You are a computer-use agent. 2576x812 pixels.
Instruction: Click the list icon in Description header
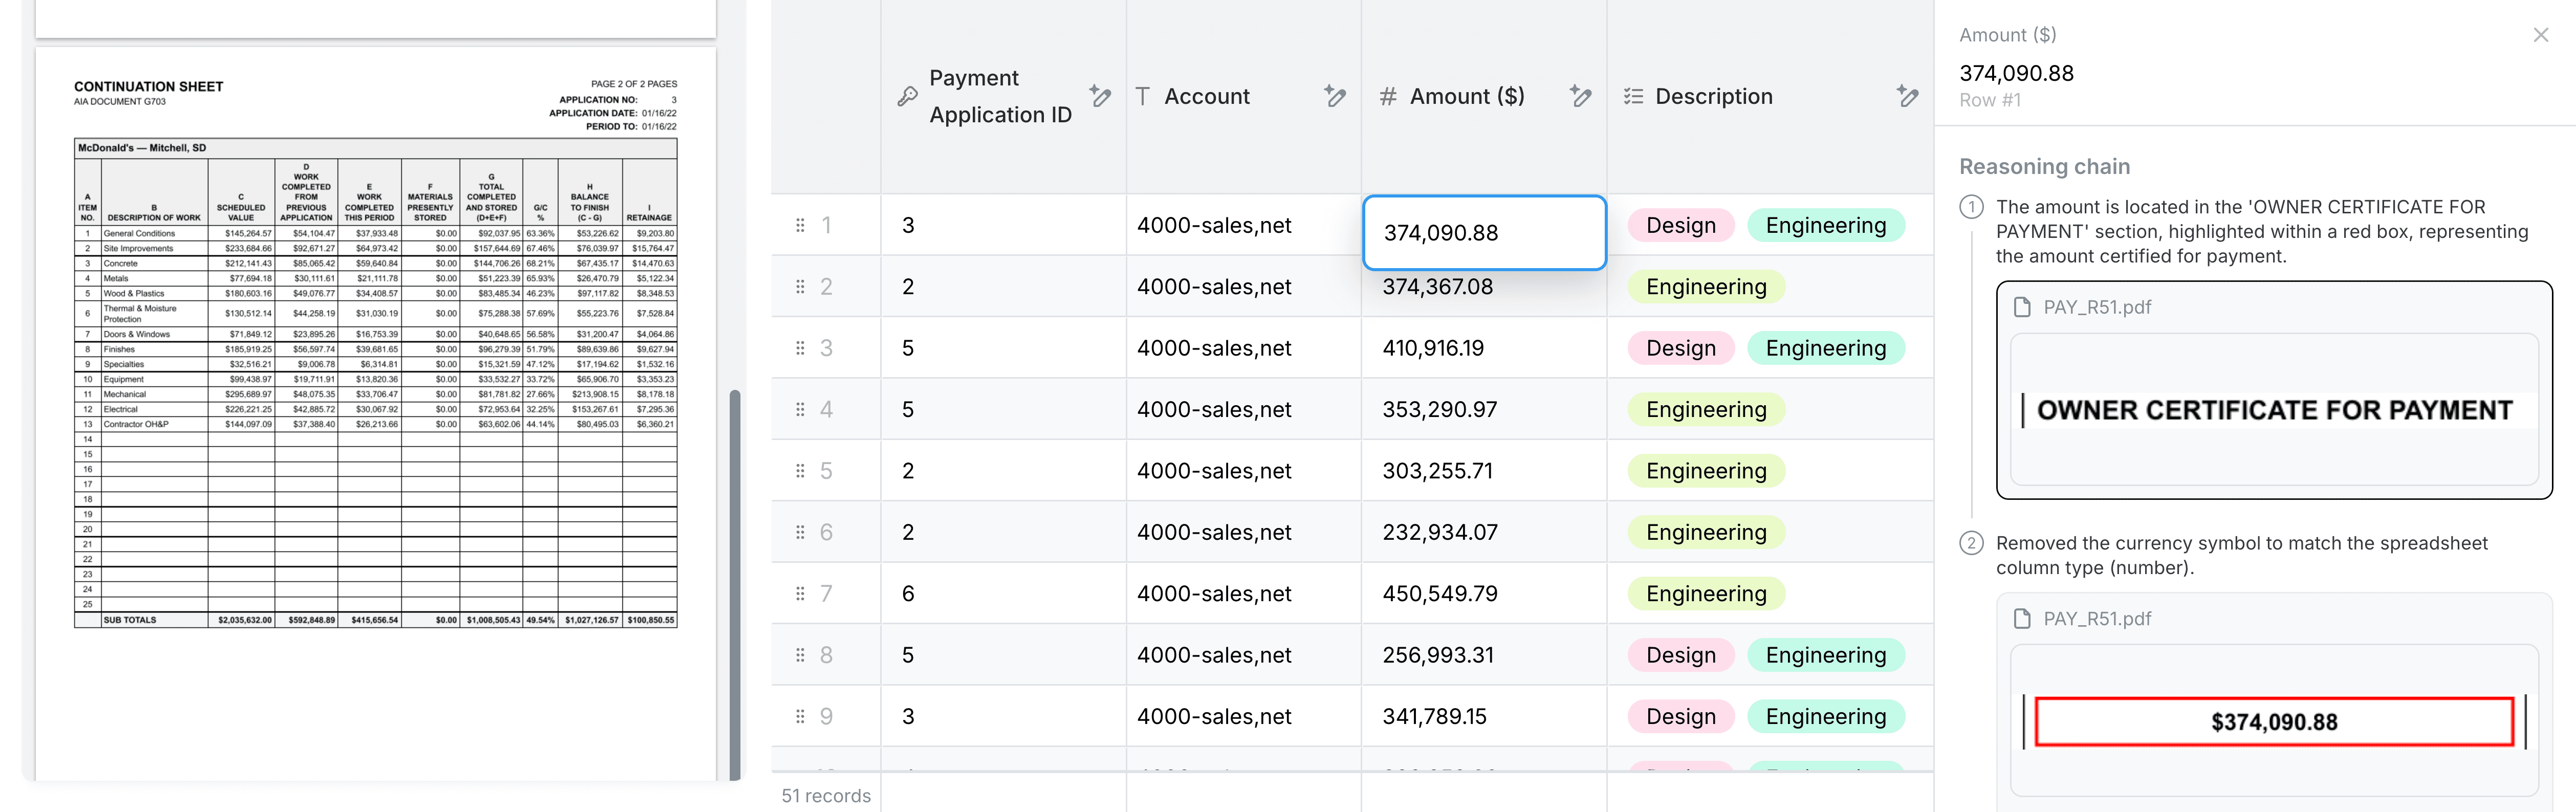[x=1633, y=97]
